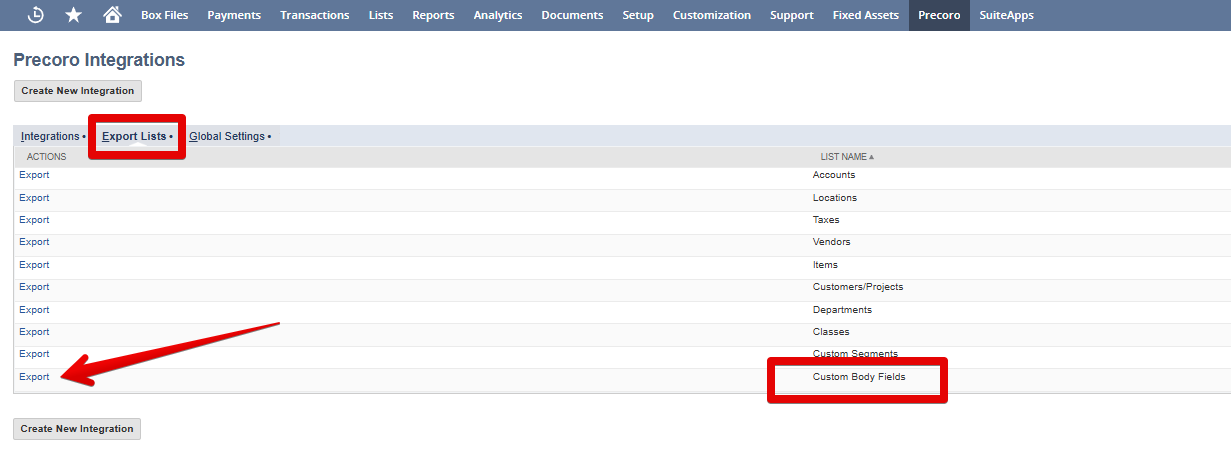1231x459 pixels.
Task: Click Export link for Classes
Action: (34, 332)
